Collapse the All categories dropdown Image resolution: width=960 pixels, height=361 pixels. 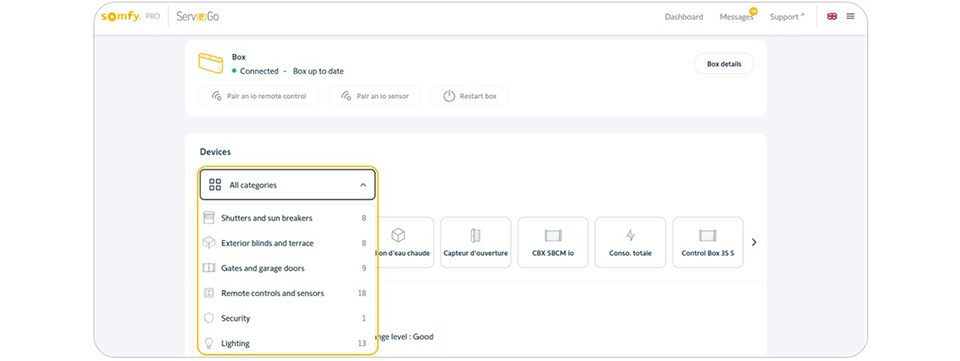coord(363,185)
